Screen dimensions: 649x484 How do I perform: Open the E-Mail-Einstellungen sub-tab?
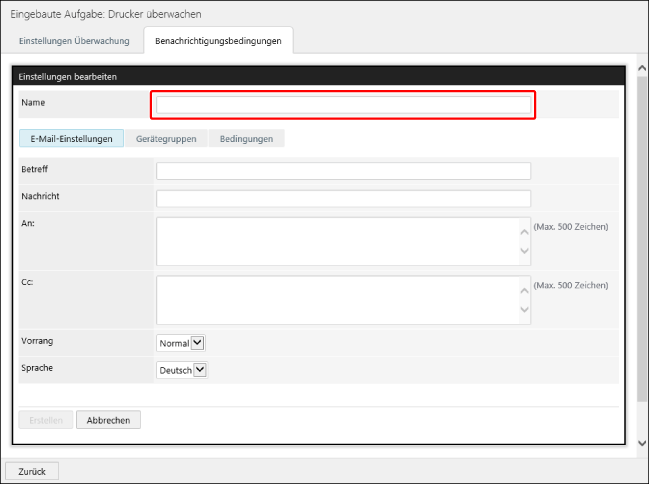pos(71,139)
